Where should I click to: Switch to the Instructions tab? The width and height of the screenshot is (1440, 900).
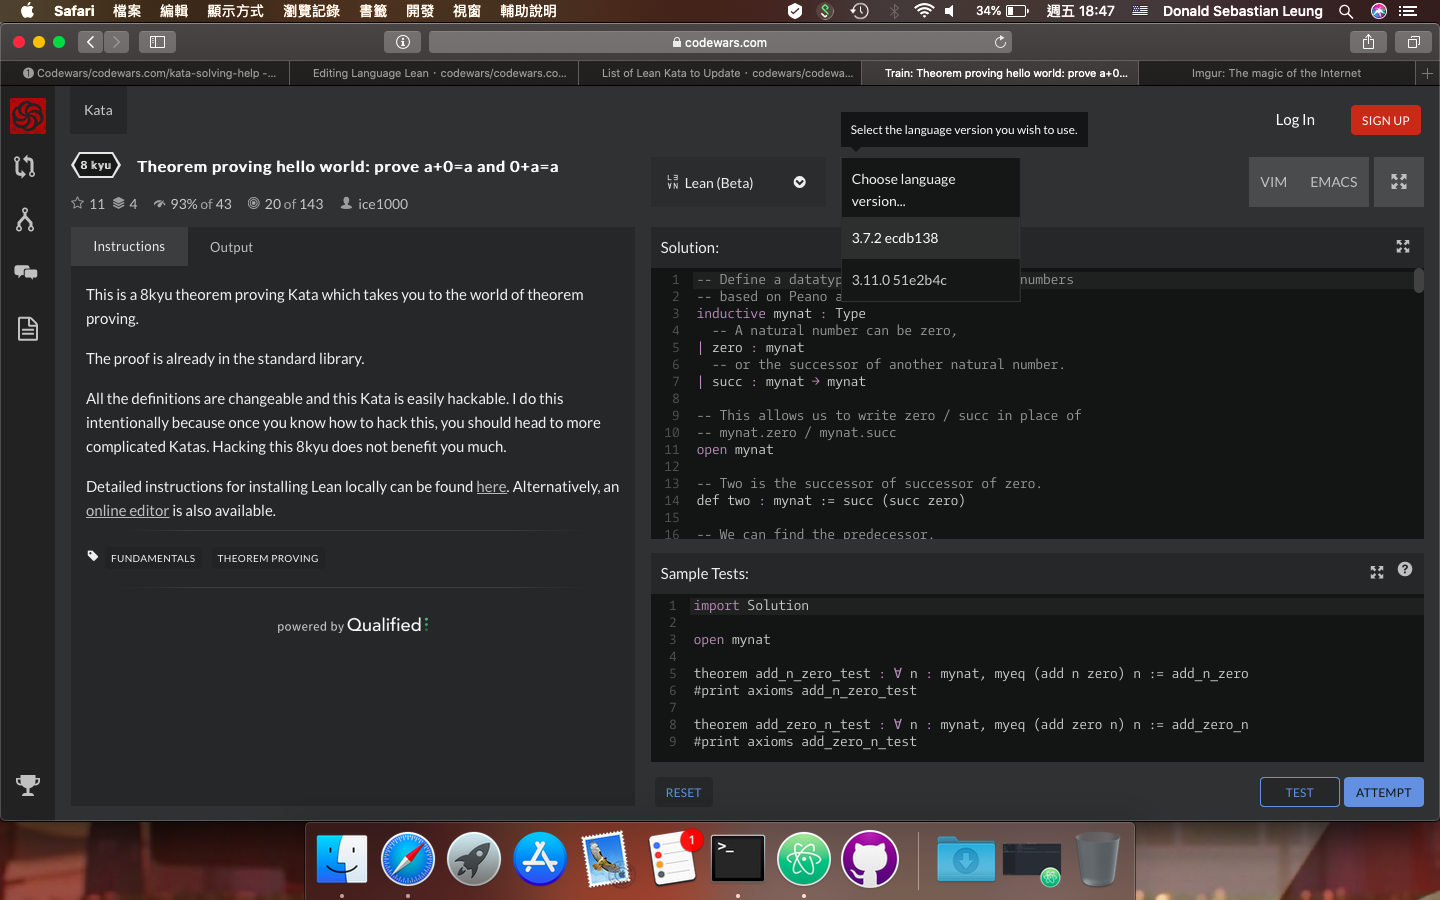tap(129, 246)
